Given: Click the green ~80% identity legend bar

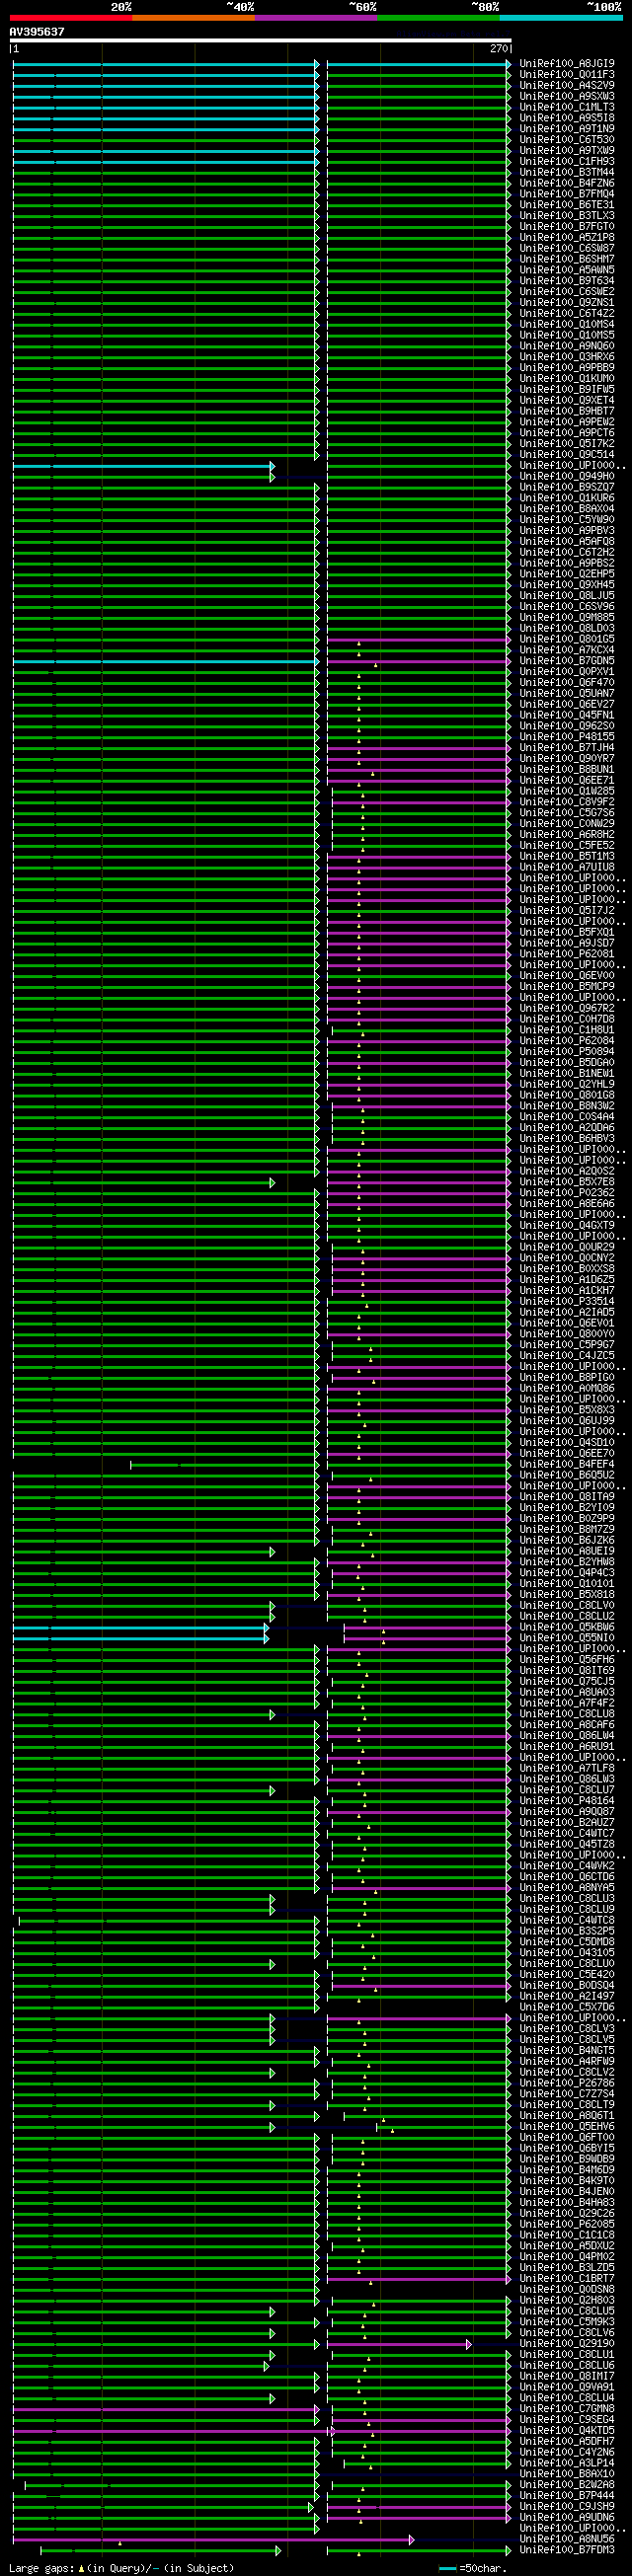Looking at the screenshot, I should pos(438,18).
